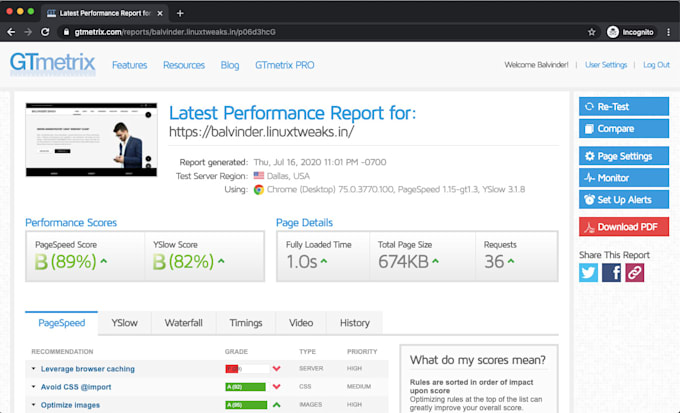This screenshot has height=413, width=680.
Task: Open the Timings tab
Action: (x=246, y=323)
